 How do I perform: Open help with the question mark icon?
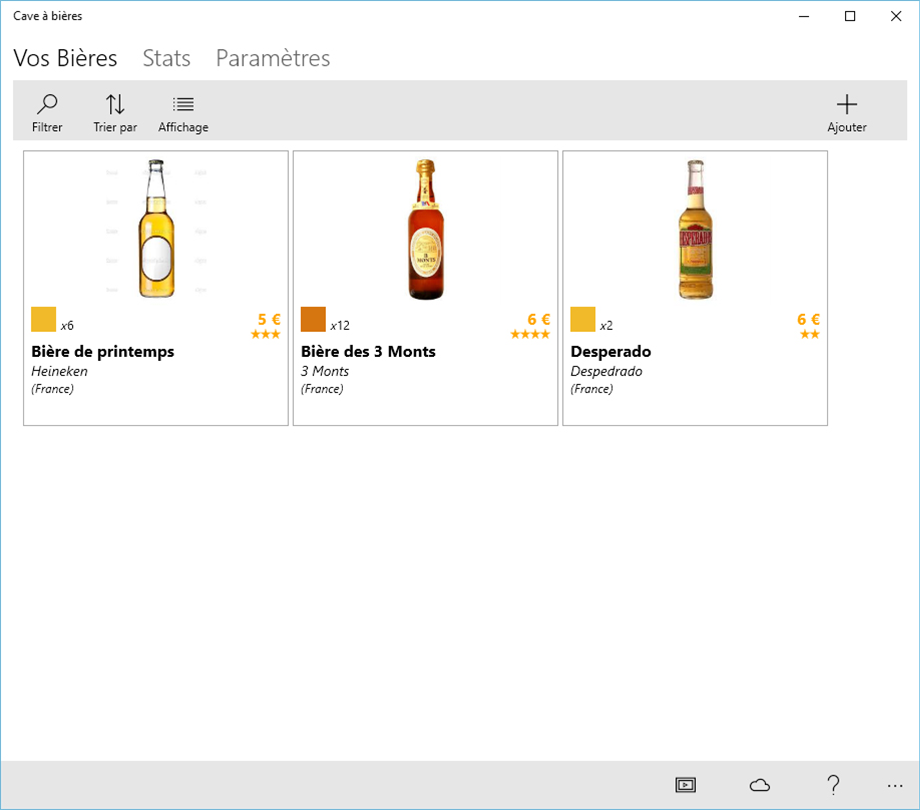pyautogui.click(x=833, y=785)
